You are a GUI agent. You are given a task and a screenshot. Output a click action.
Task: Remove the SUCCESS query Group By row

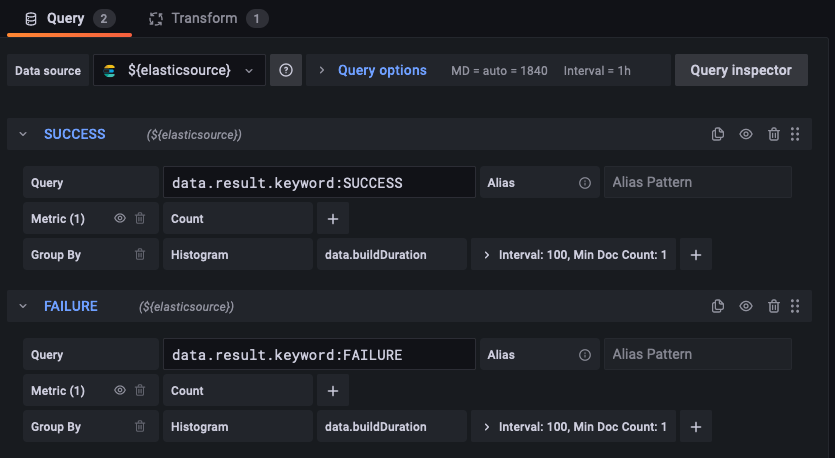140,254
